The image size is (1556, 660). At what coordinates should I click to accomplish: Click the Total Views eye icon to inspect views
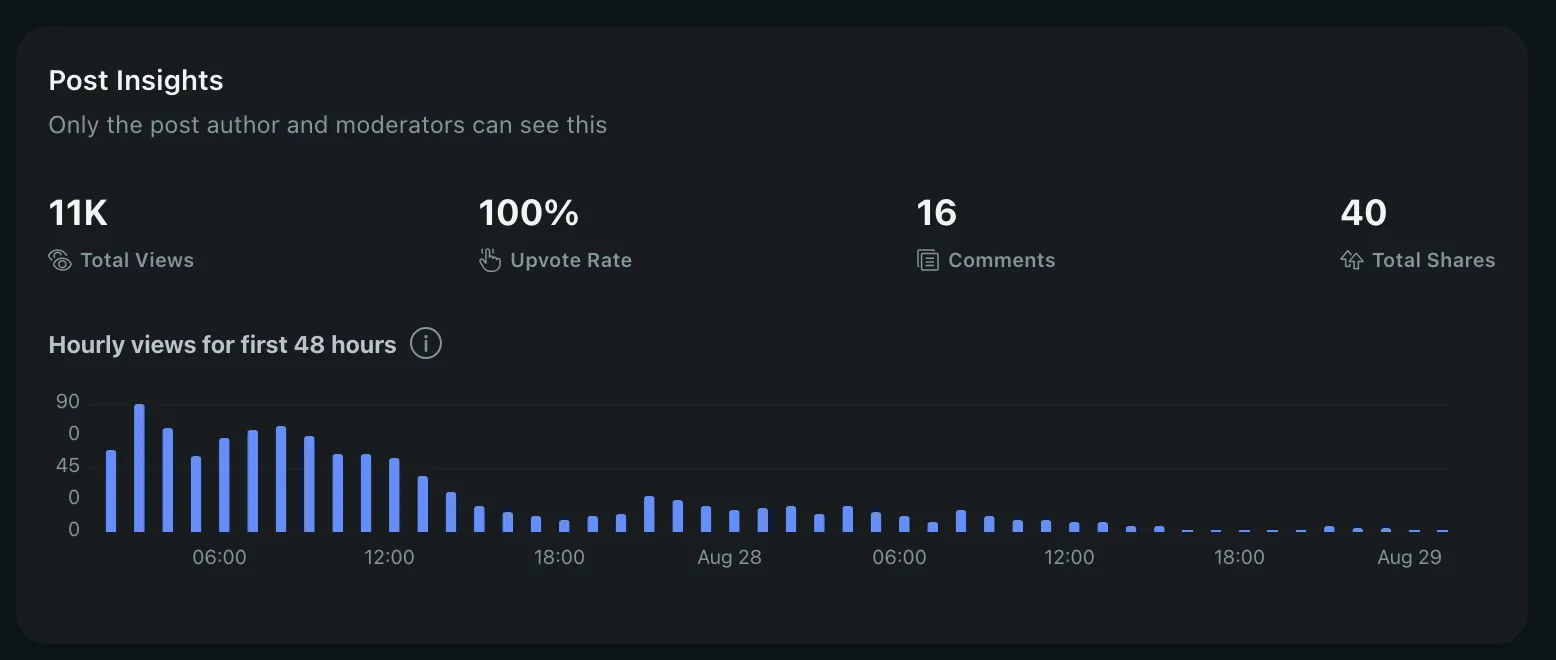(59, 259)
